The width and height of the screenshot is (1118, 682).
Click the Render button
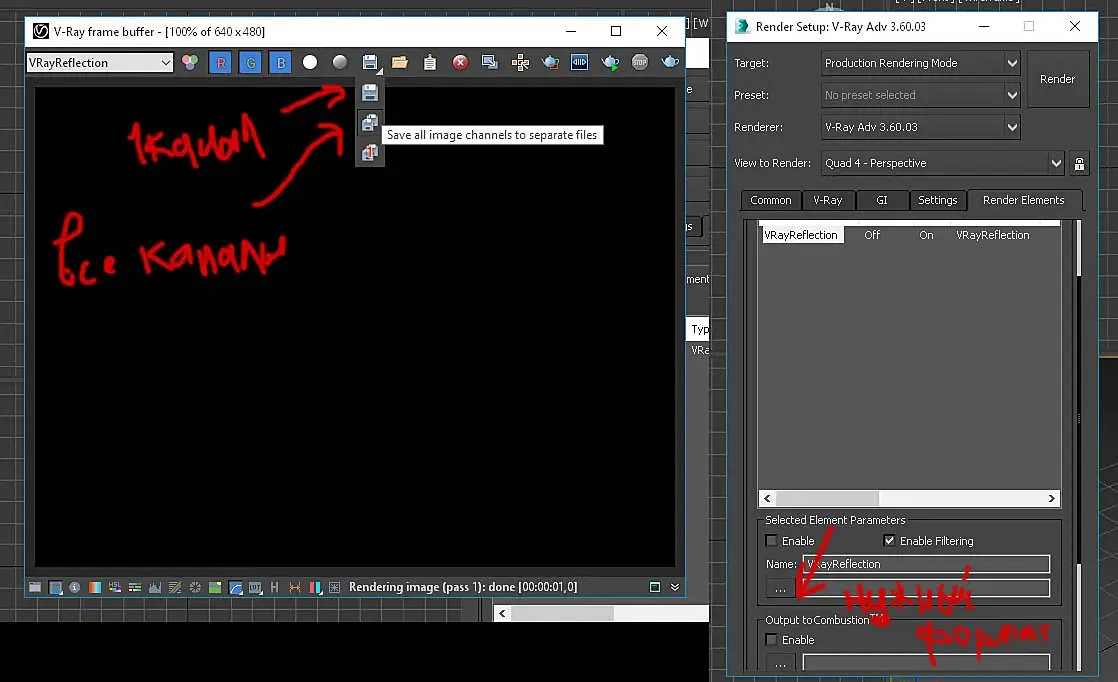pyautogui.click(x=1057, y=79)
